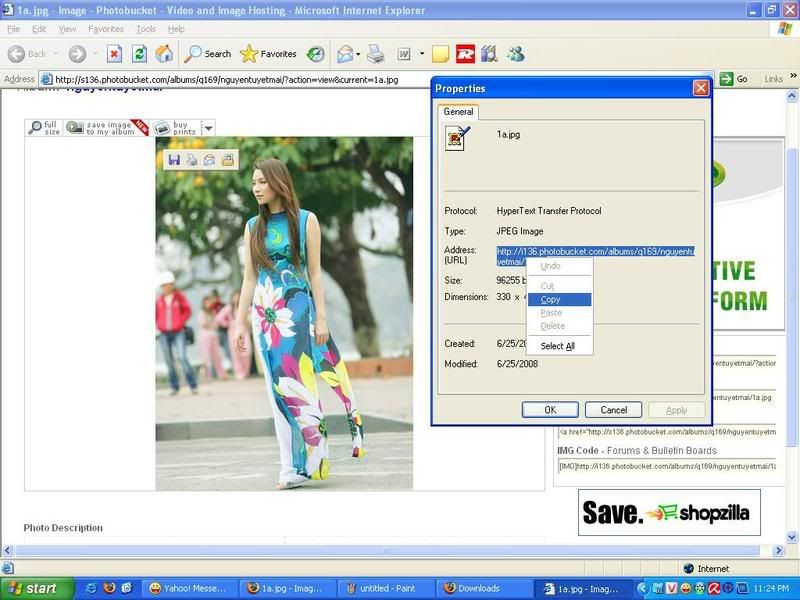
Task: Click the vertical scrollbar down arrow
Action: pos(792,537)
